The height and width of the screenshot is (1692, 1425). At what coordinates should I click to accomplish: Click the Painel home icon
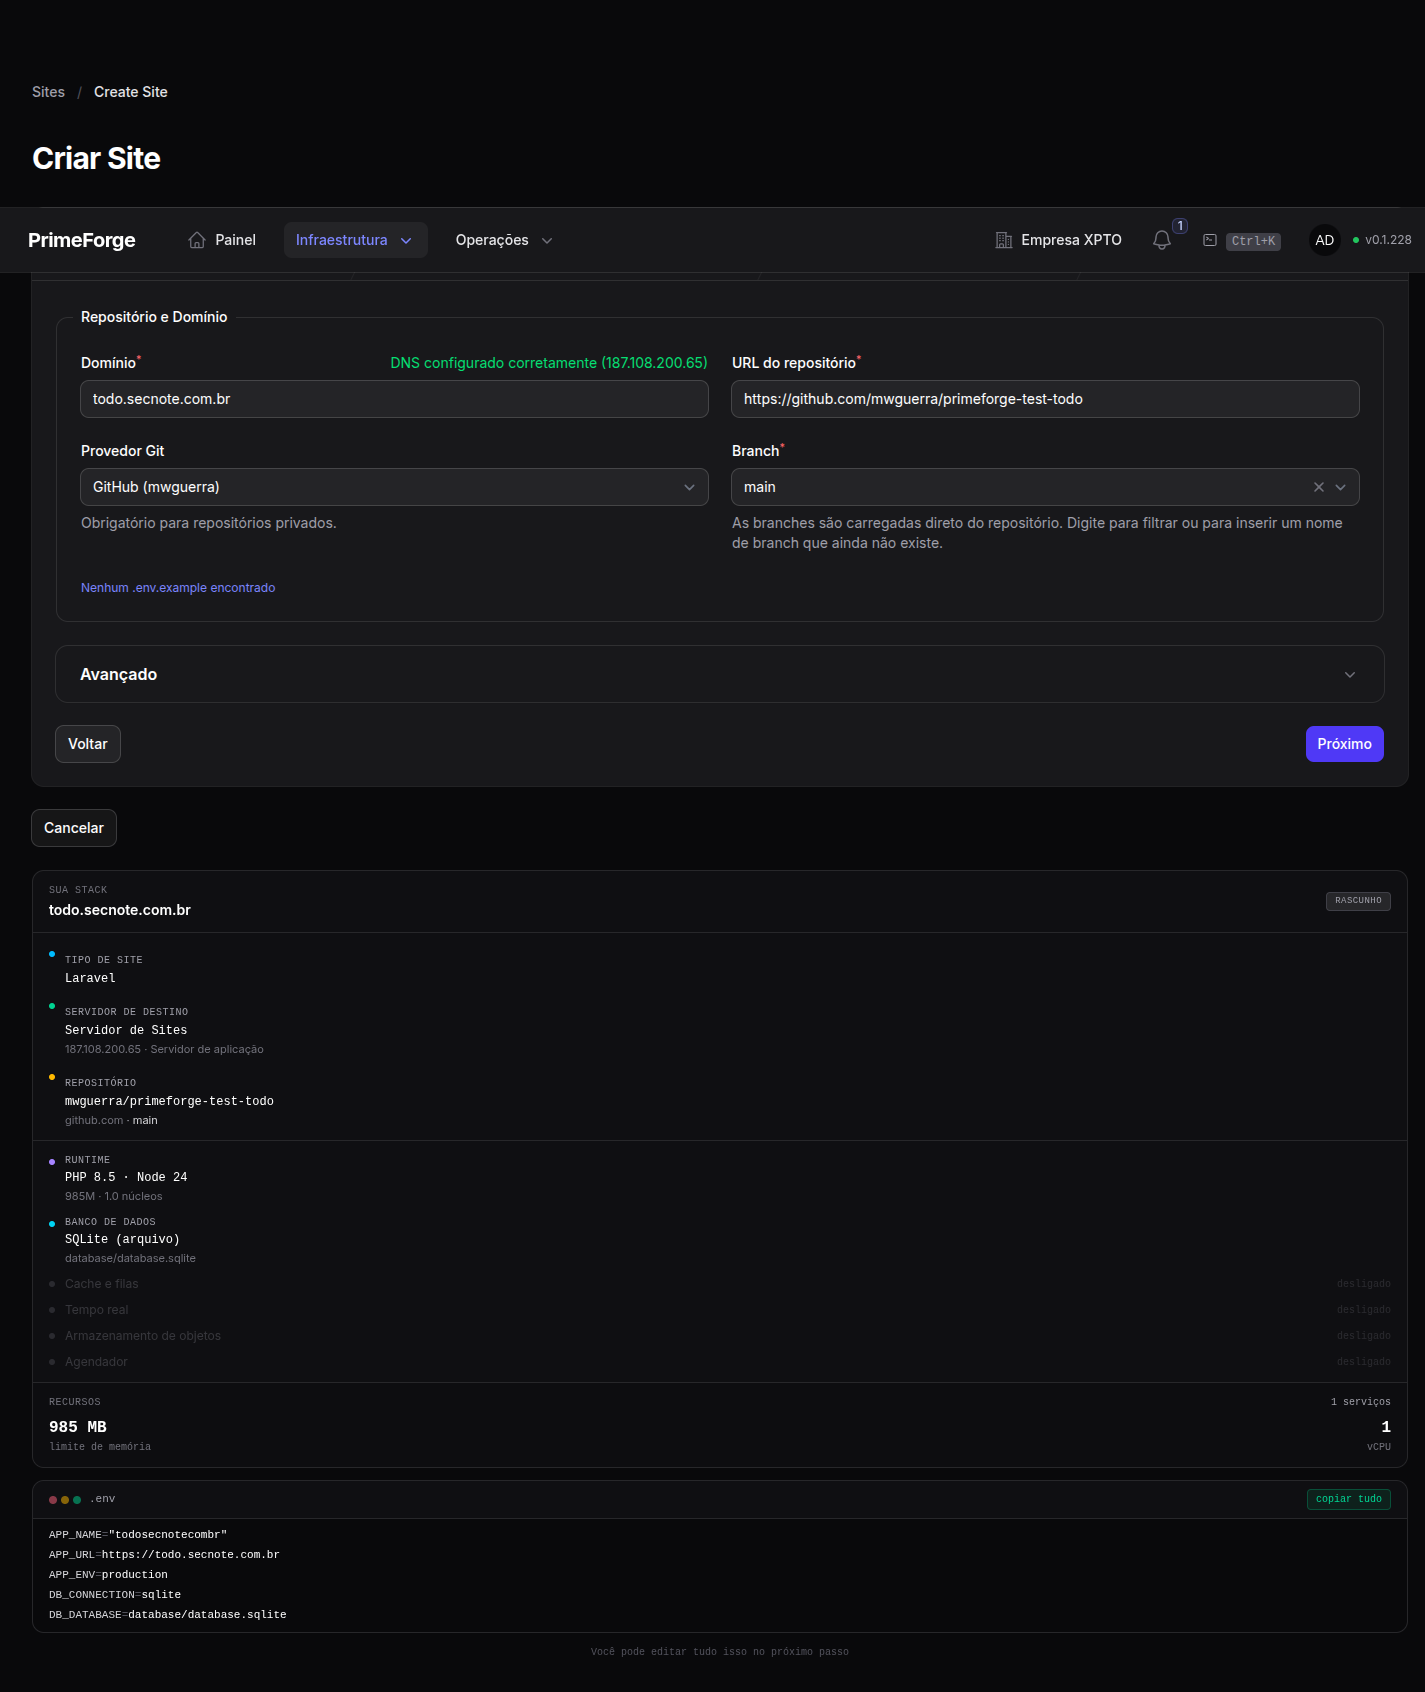pos(197,240)
